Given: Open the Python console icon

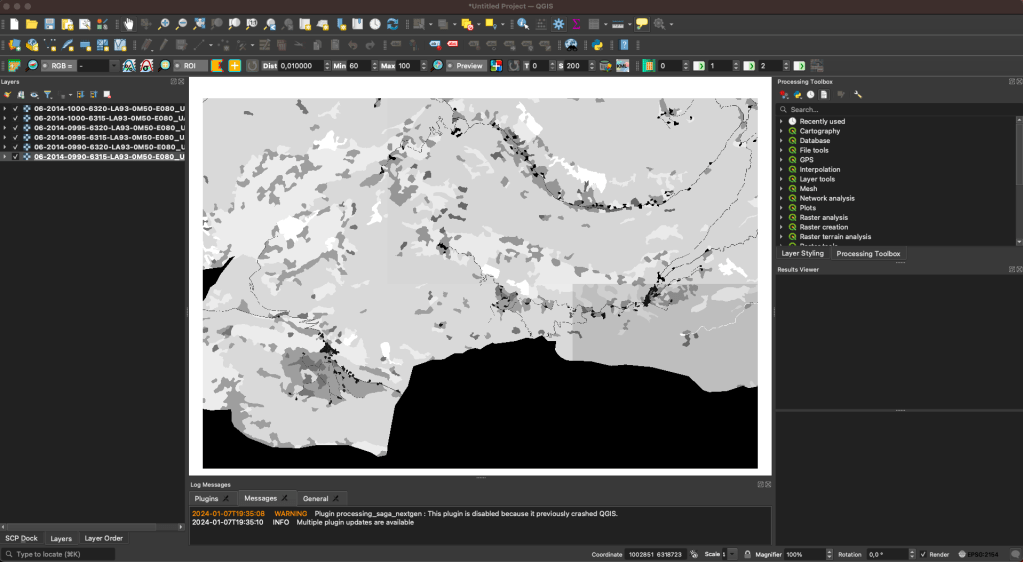Looking at the screenshot, I should coord(597,45).
